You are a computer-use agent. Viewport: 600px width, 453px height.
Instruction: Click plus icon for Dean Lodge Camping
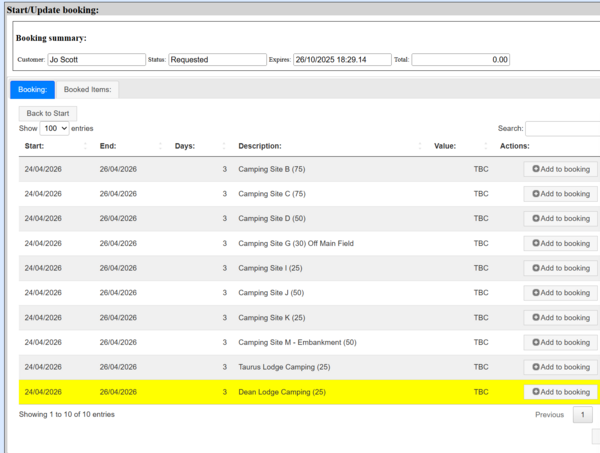pyautogui.click(x=536, y=392)
